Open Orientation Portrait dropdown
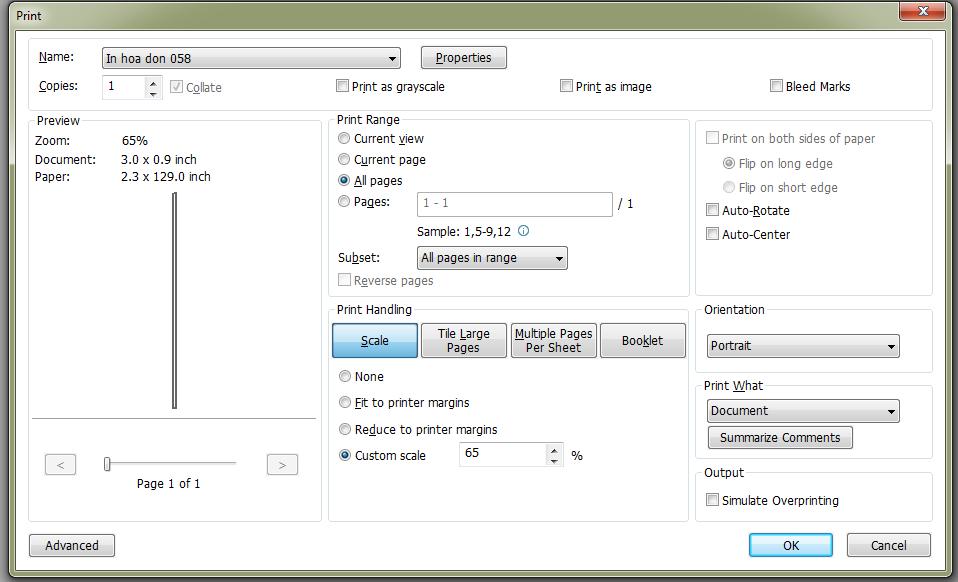The height and width of the screenshot is (582, 958). 803,346
